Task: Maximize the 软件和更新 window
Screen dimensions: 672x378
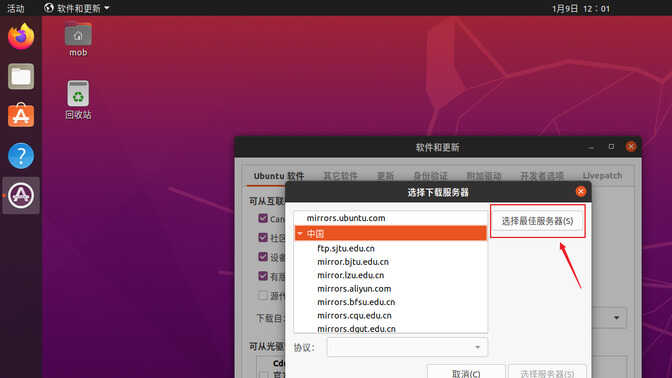Action: (611, 147)
